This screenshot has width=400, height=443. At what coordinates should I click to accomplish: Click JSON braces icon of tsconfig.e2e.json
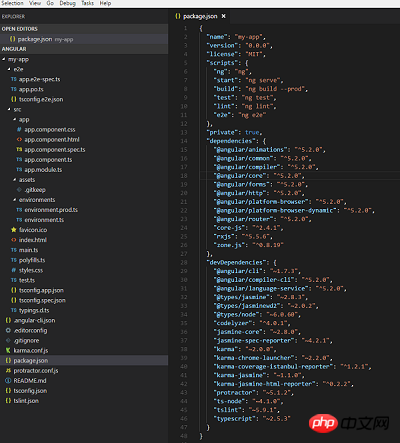pos(14,99)
